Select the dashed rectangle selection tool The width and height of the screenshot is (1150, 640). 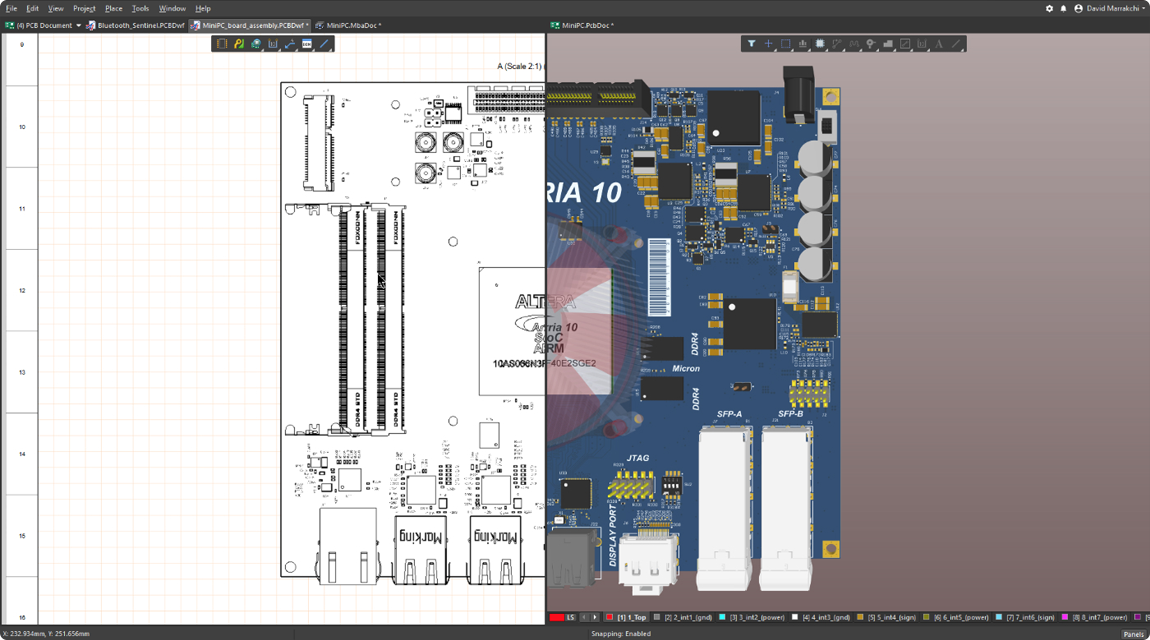(785, 44)
